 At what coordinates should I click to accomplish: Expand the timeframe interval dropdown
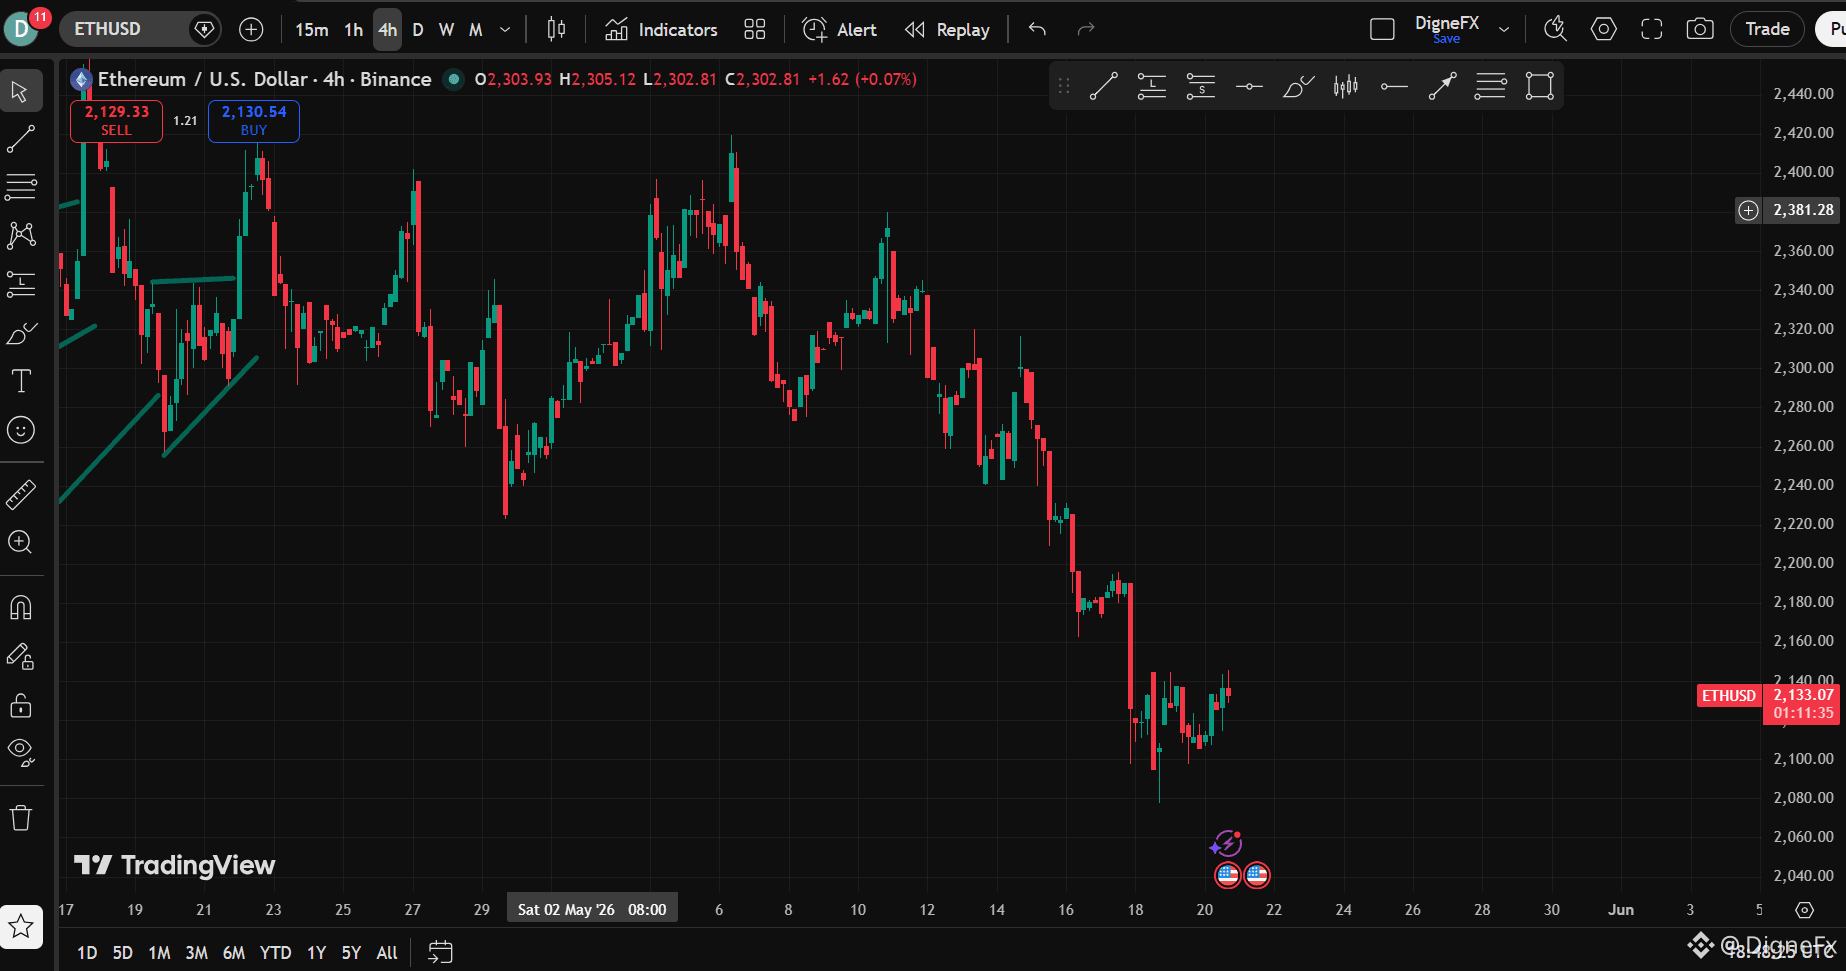tap(505, 30)
